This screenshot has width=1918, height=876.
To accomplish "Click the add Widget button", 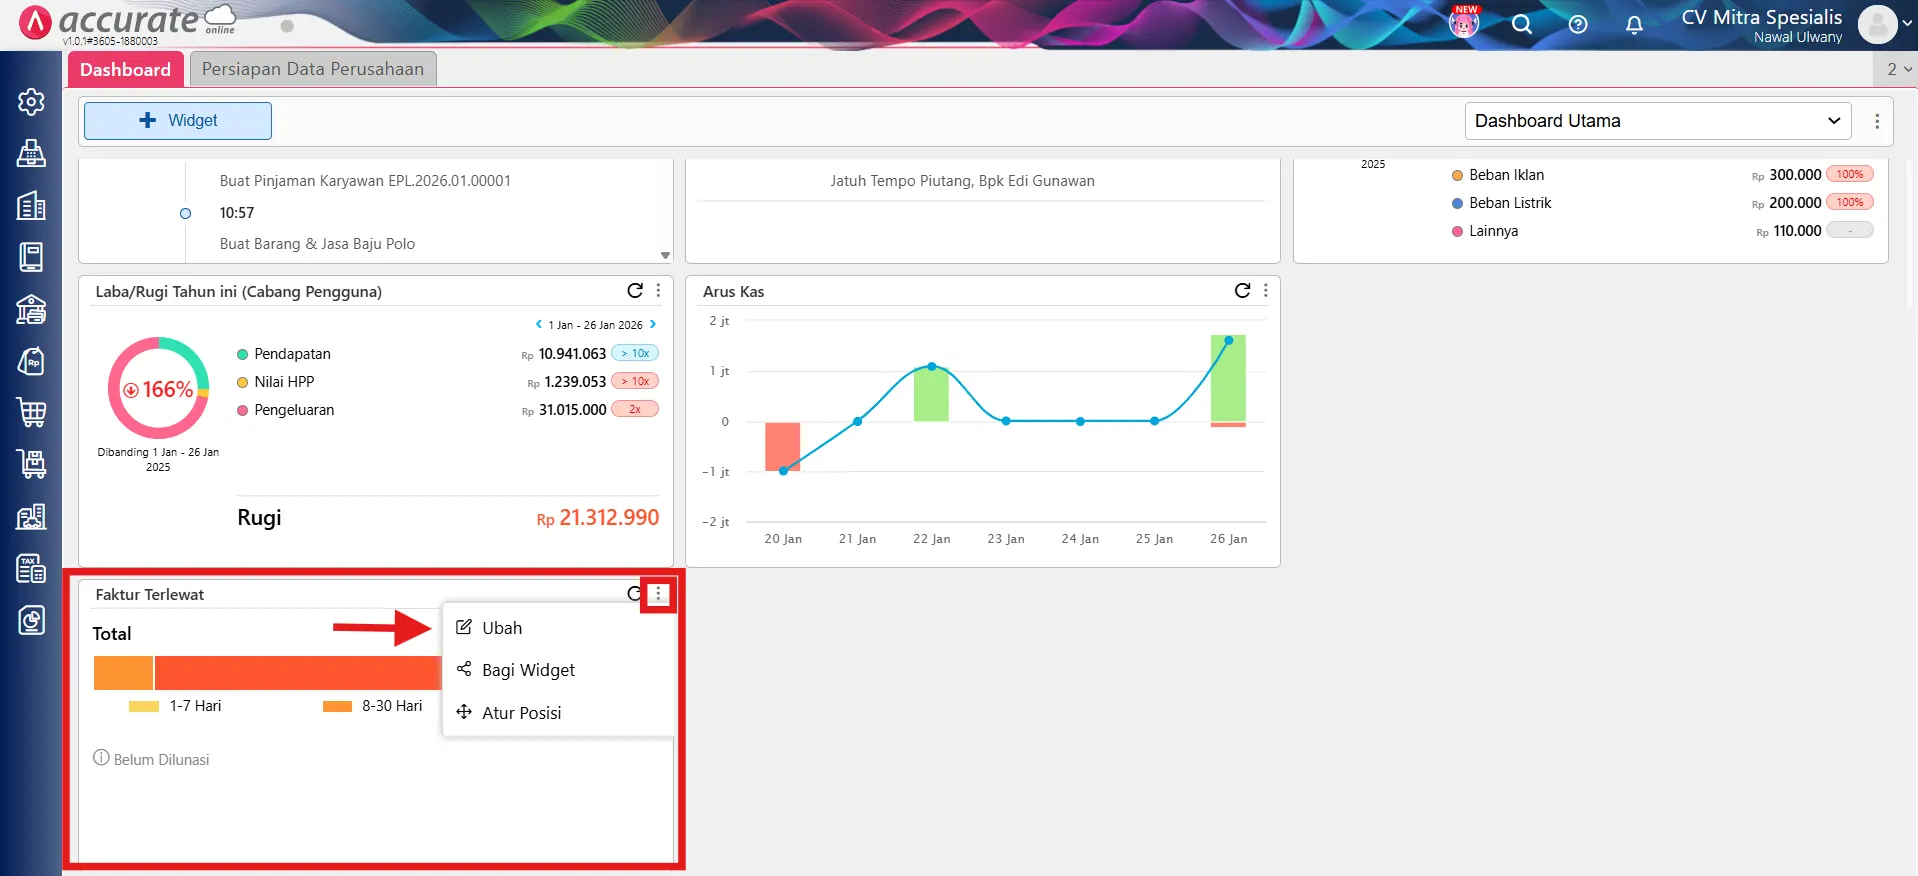I will [x=178, y=121].
